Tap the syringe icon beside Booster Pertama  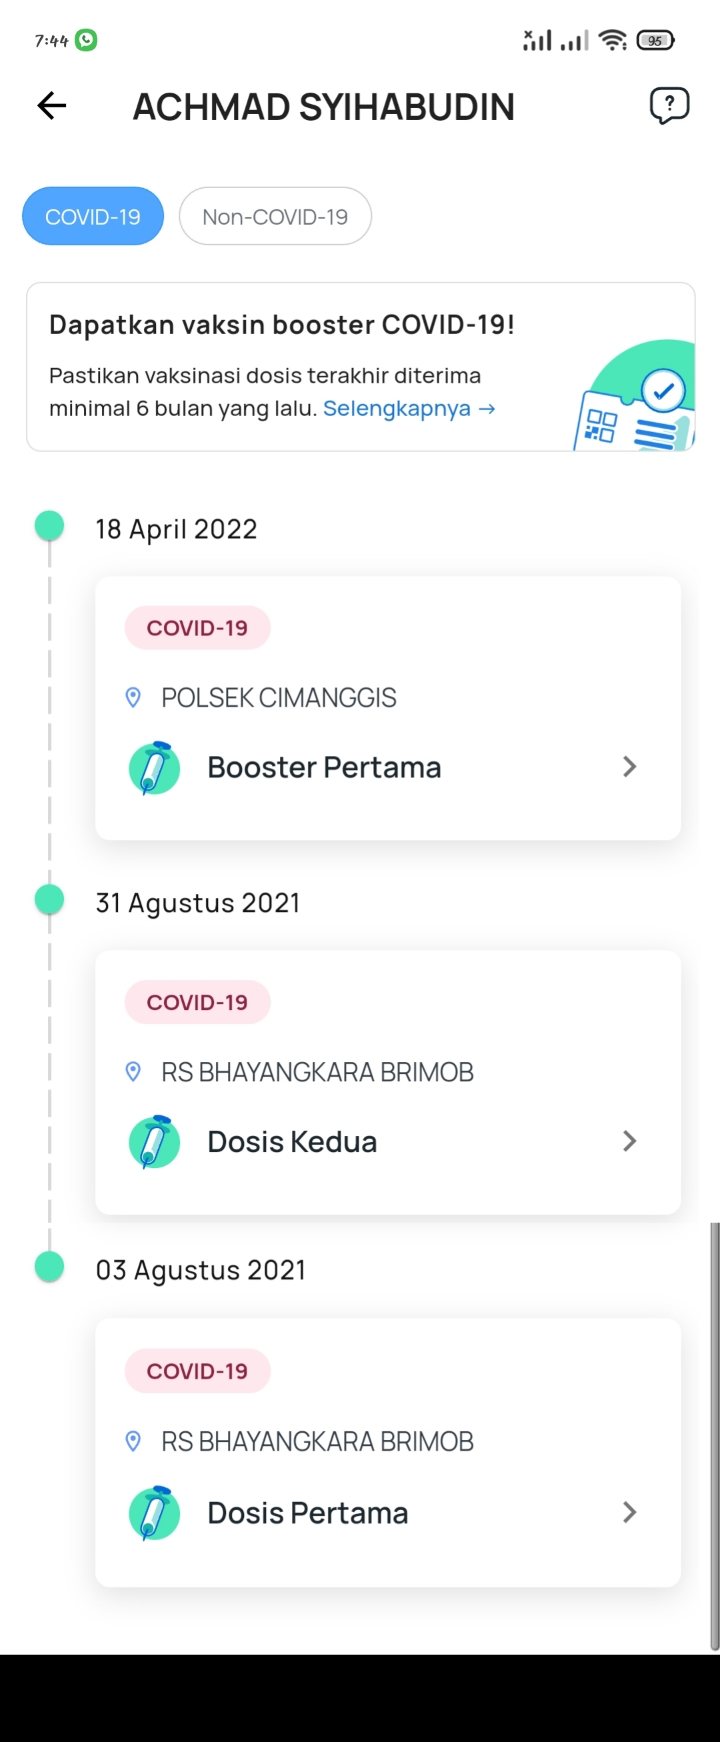[155, 768]
